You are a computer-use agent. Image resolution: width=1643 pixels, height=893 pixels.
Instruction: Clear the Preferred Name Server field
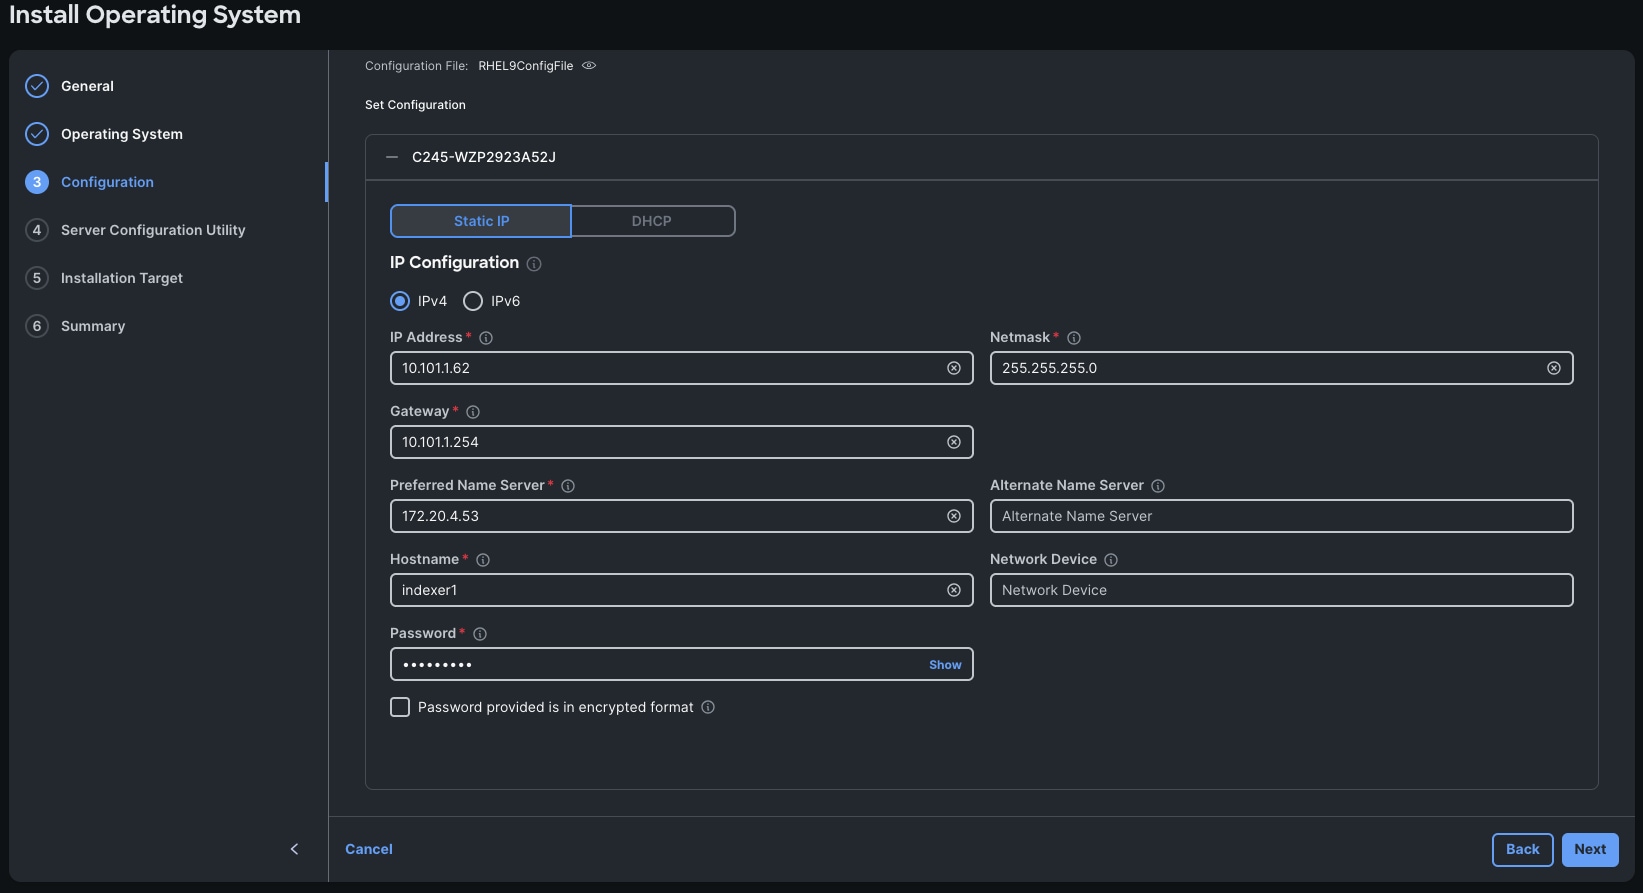(954, 516)
